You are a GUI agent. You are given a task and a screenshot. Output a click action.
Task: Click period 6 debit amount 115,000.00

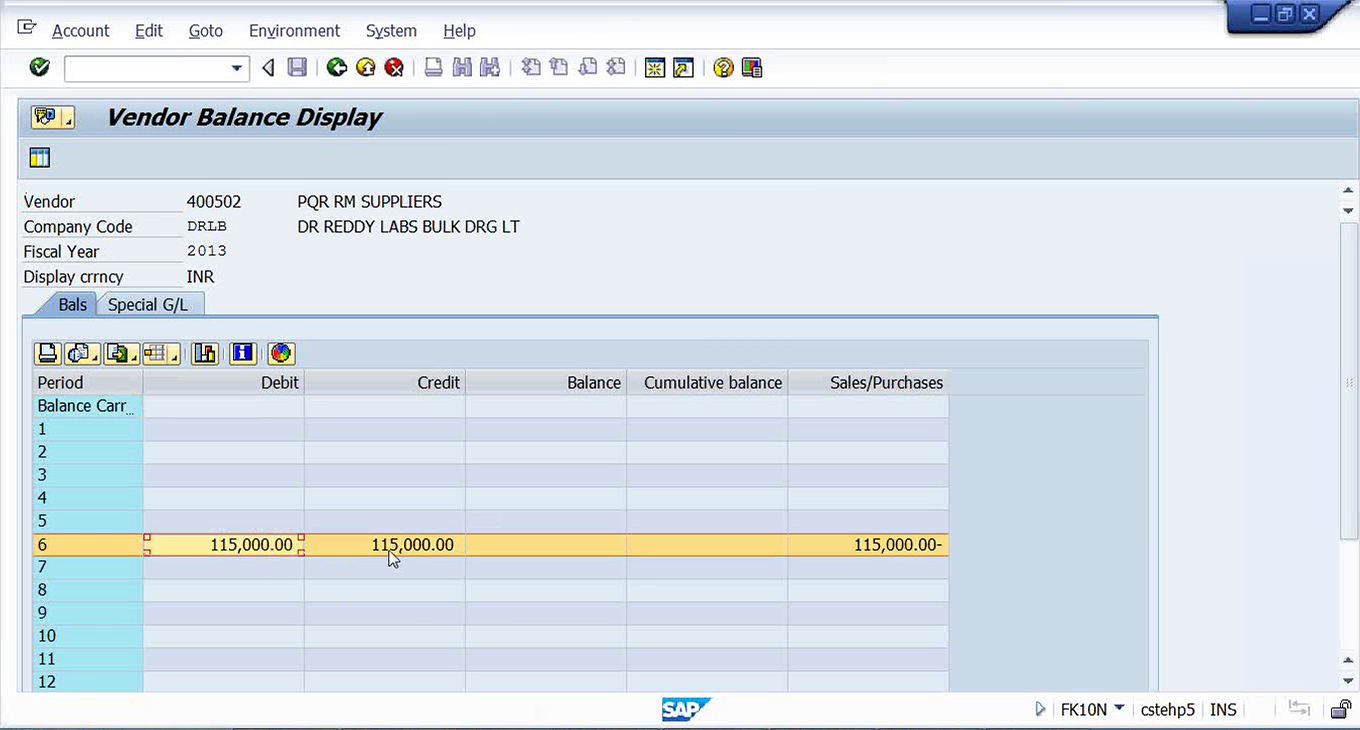224,545
